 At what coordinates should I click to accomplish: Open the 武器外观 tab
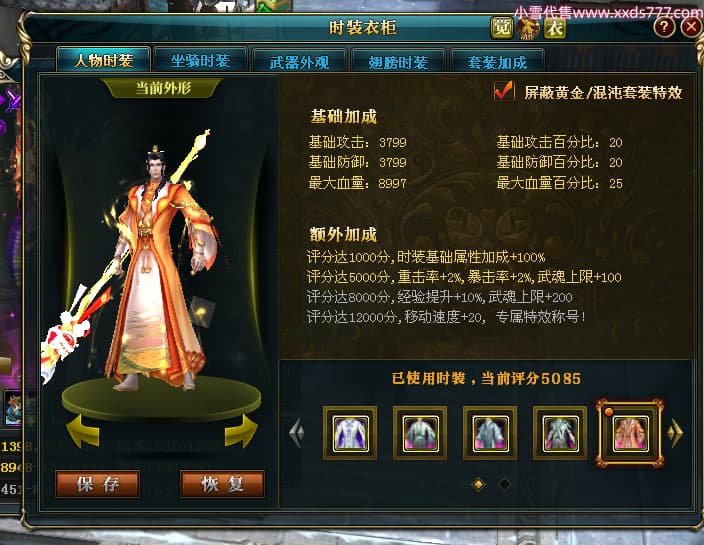[x=299, y=62]
